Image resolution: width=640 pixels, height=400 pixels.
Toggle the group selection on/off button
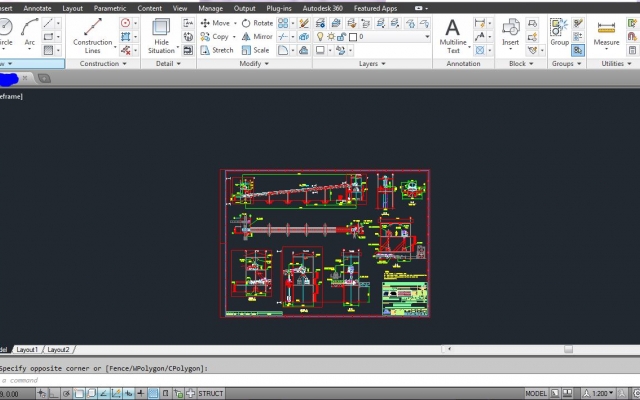coord(578,50)
